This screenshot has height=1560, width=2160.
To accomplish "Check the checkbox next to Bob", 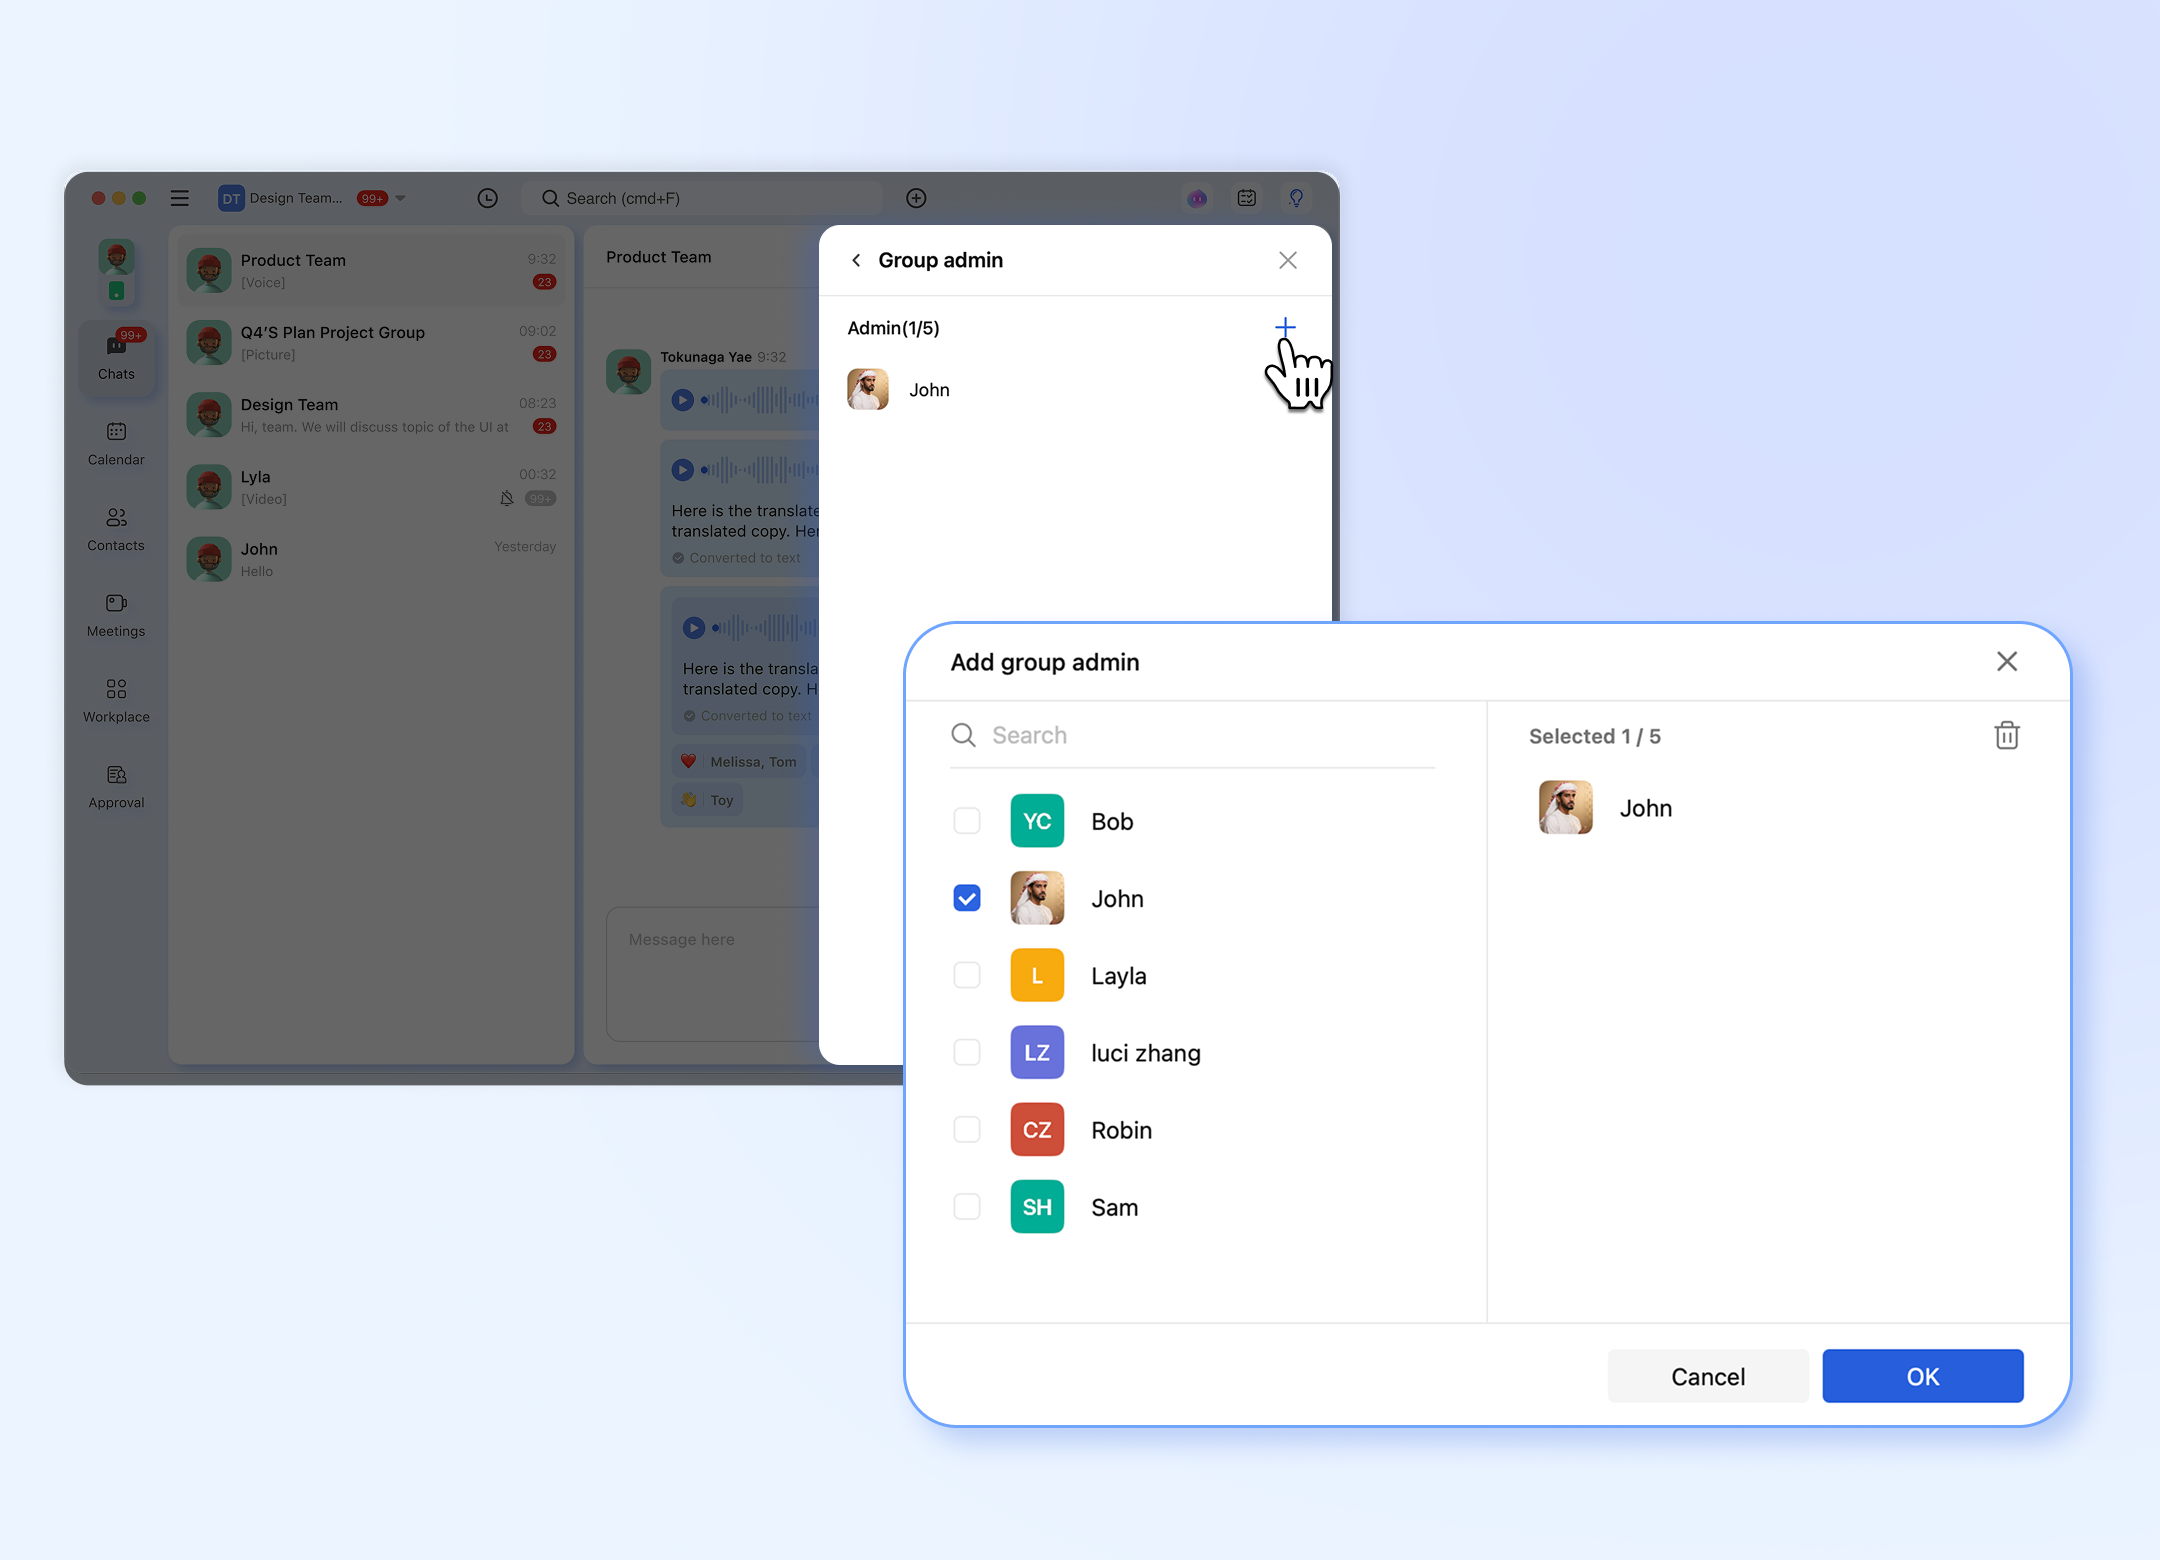I will click(x=966, y=821).
